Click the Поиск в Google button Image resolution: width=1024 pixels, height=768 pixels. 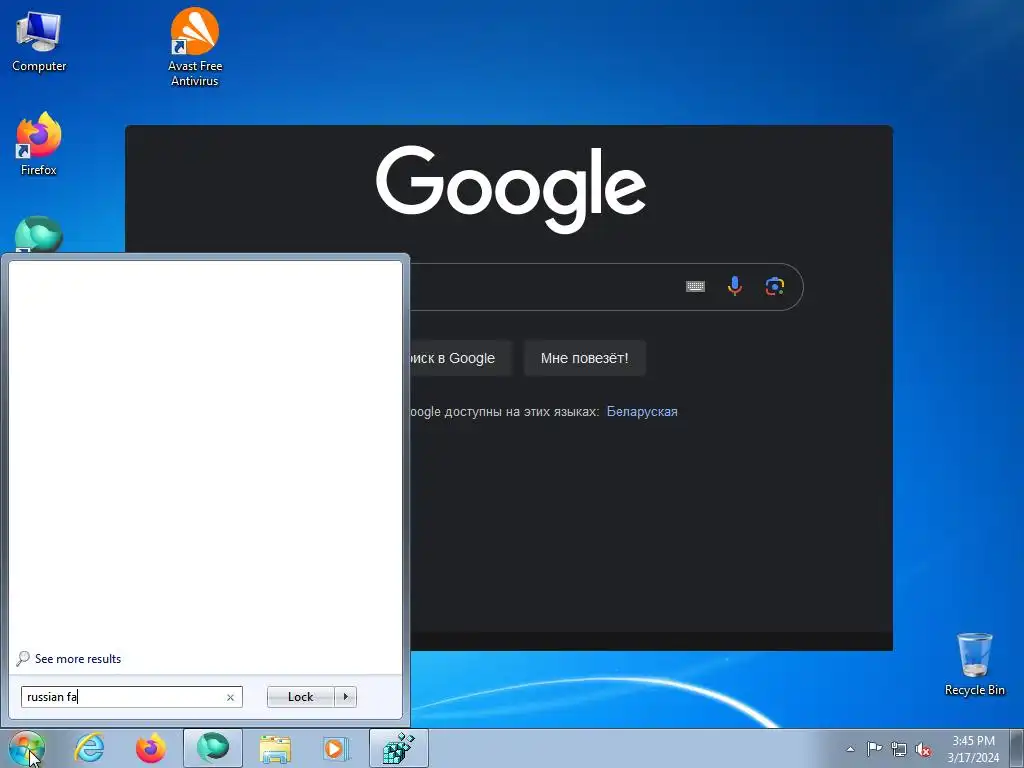tap(460, 358)
